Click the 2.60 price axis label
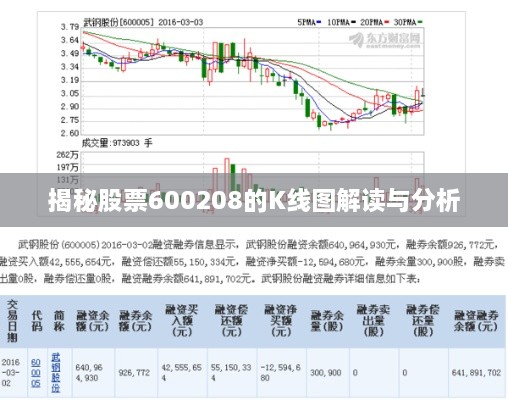508x400 pixels. click(x=70, y=133)
